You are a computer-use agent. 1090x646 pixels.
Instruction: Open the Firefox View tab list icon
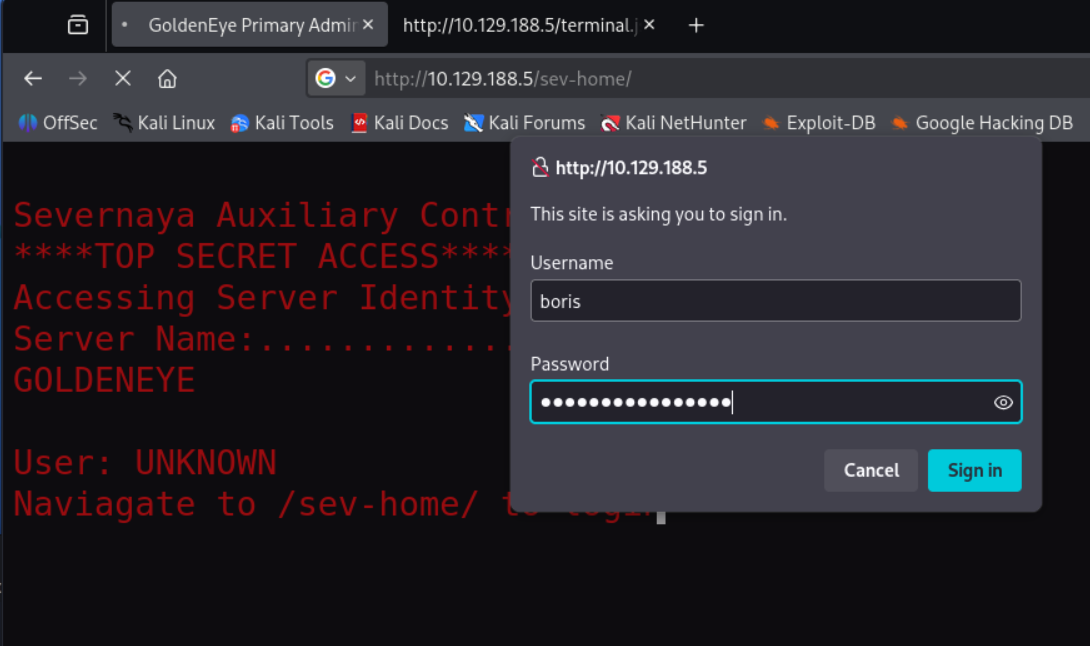pyautogui.click(x=78, y=25)
